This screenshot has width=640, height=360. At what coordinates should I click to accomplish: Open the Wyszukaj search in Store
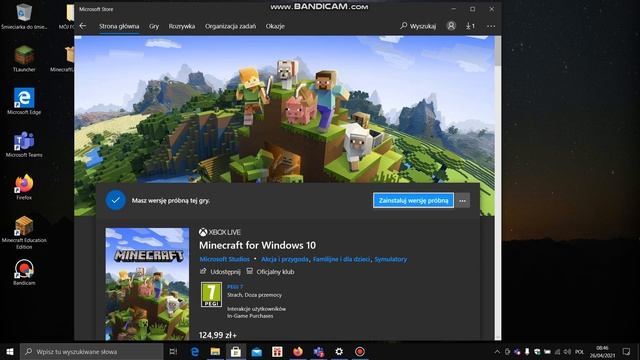click(x=418, y=26)
